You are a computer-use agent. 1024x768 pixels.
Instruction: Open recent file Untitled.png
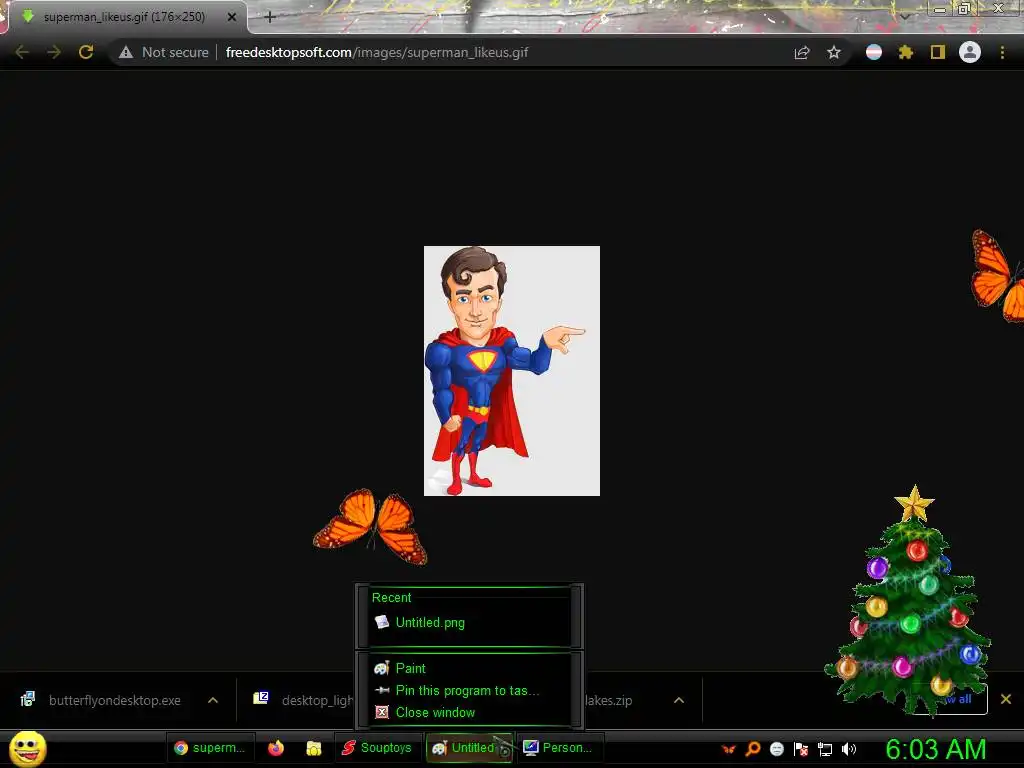point(469,622)
